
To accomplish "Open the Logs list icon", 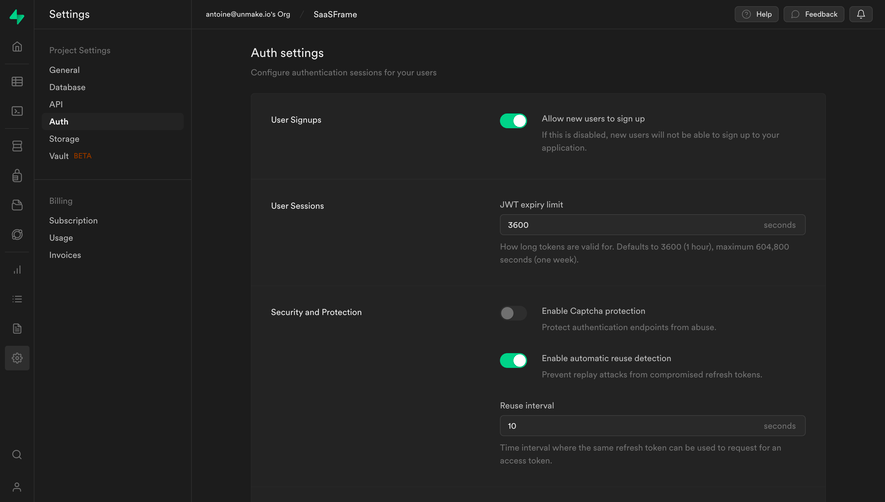I will [17, 299].
